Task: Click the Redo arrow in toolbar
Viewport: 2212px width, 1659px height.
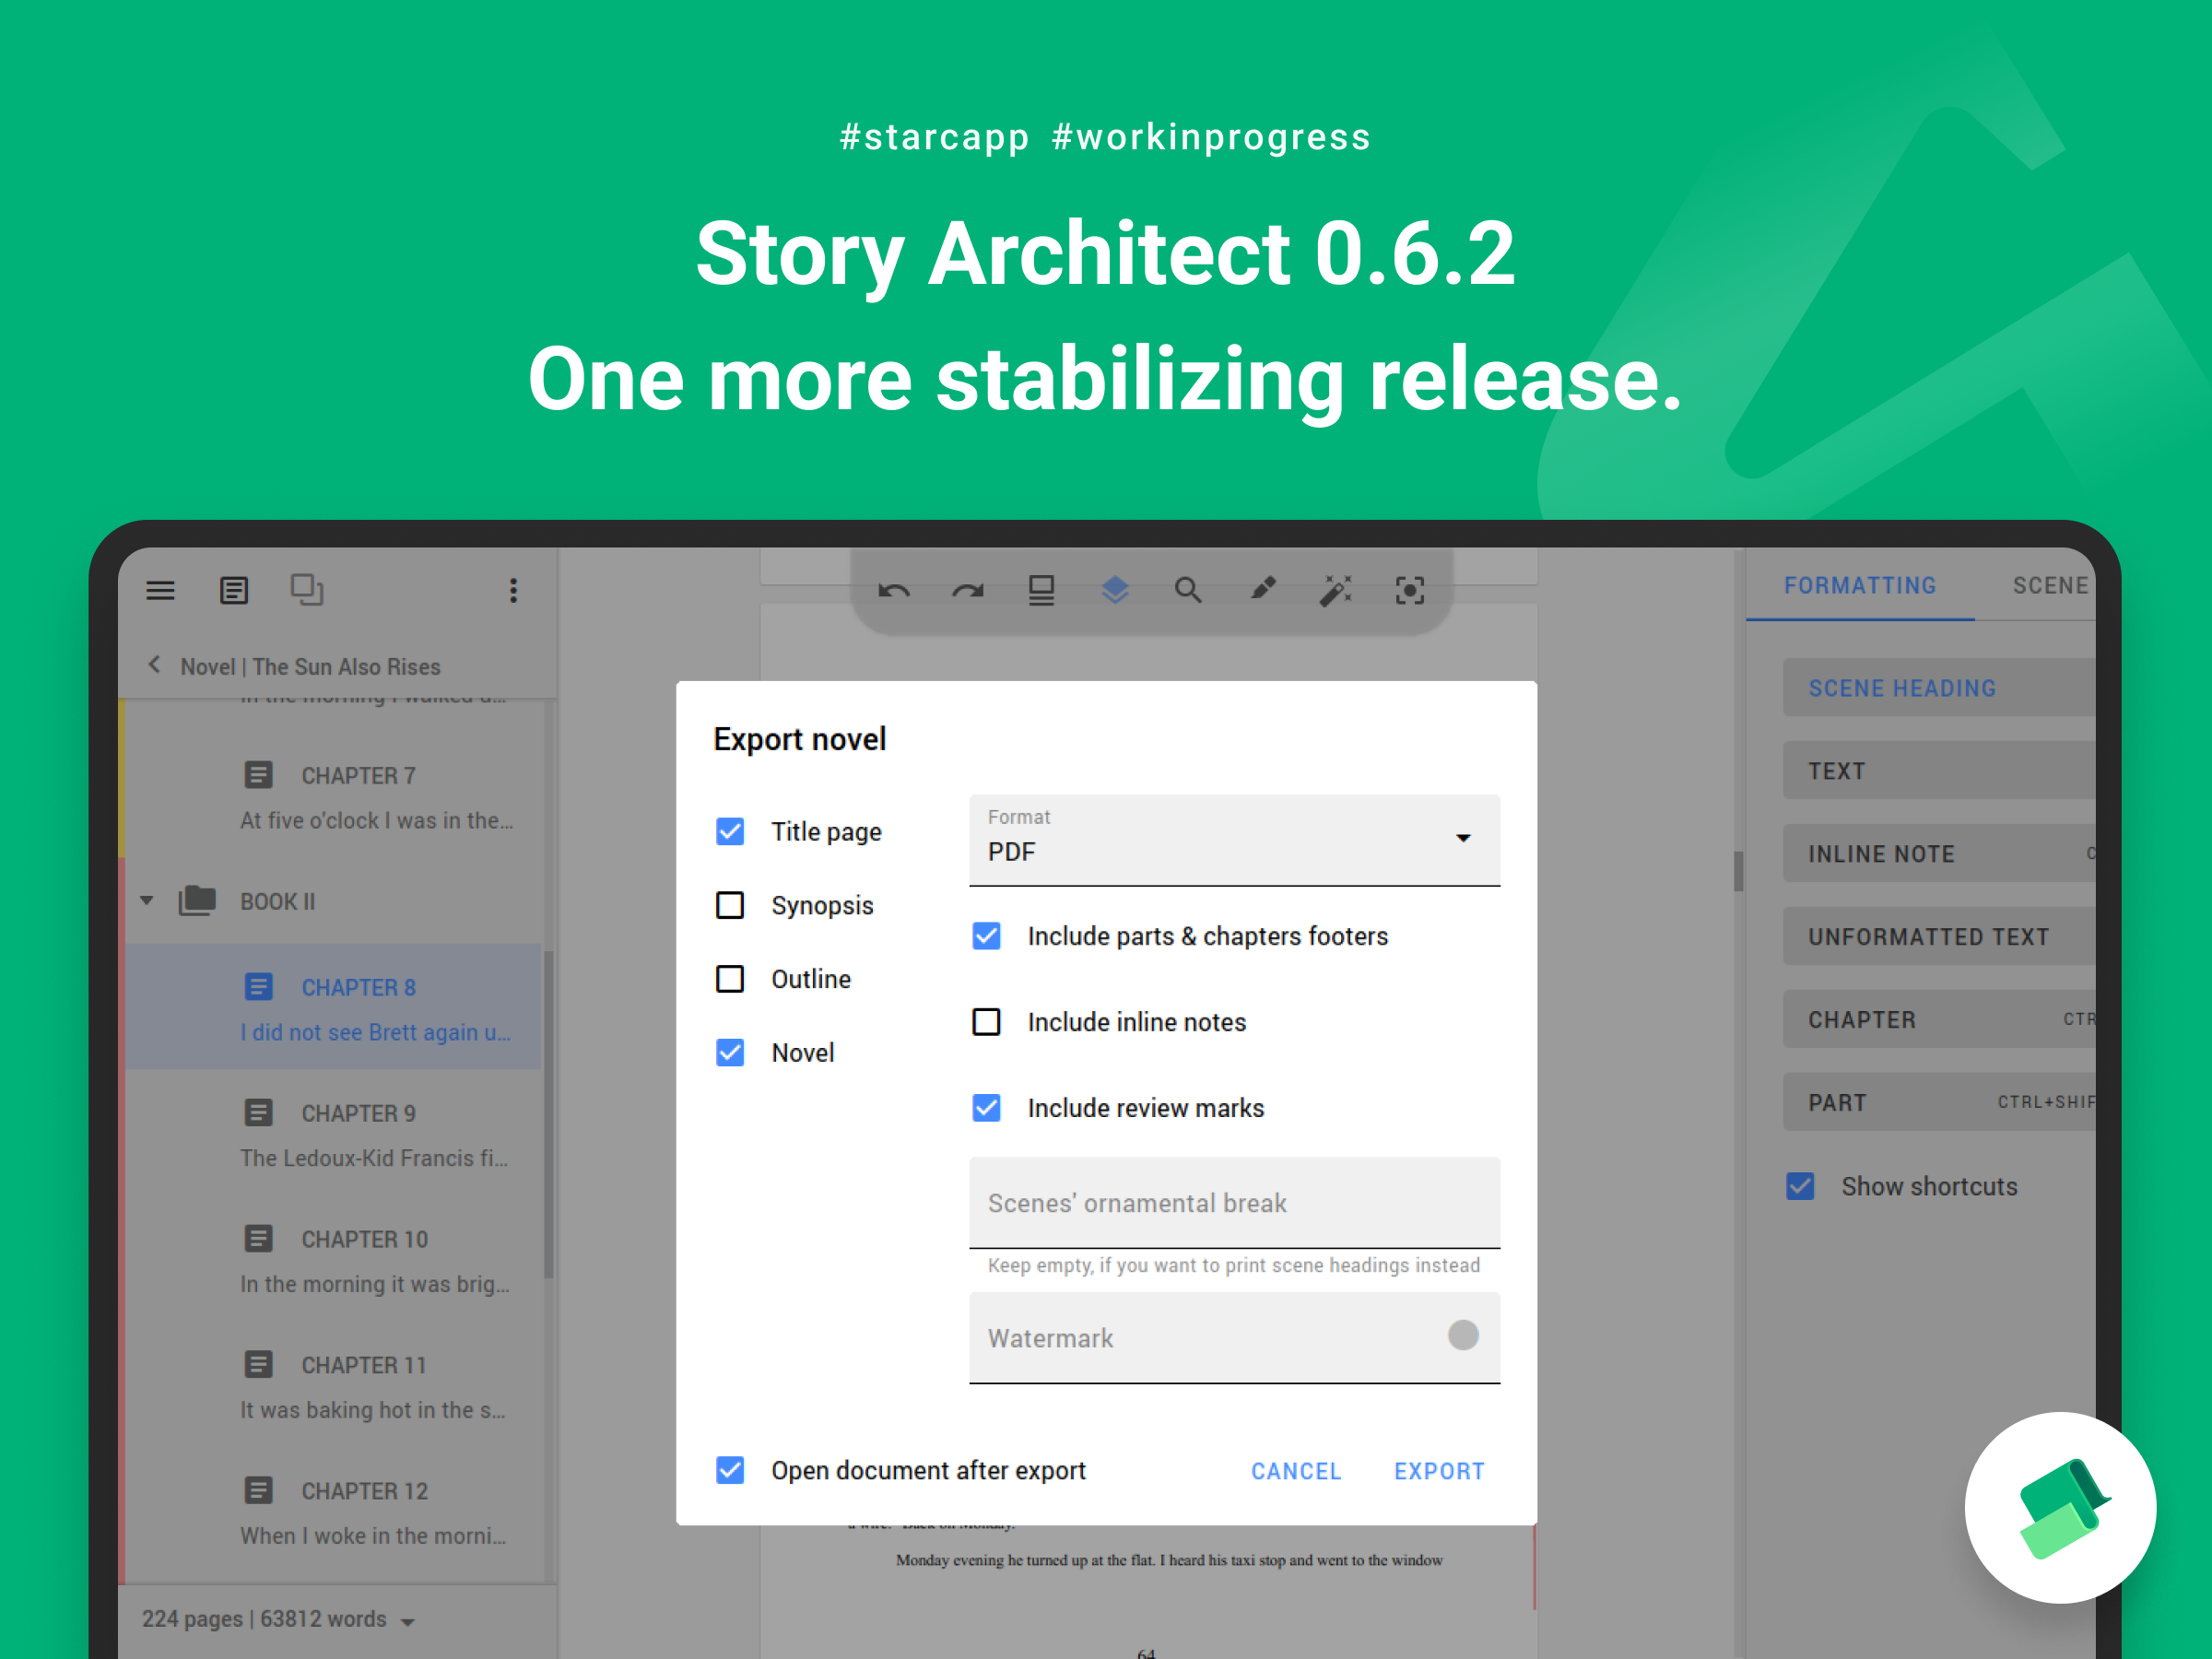Action: [967, 590]
